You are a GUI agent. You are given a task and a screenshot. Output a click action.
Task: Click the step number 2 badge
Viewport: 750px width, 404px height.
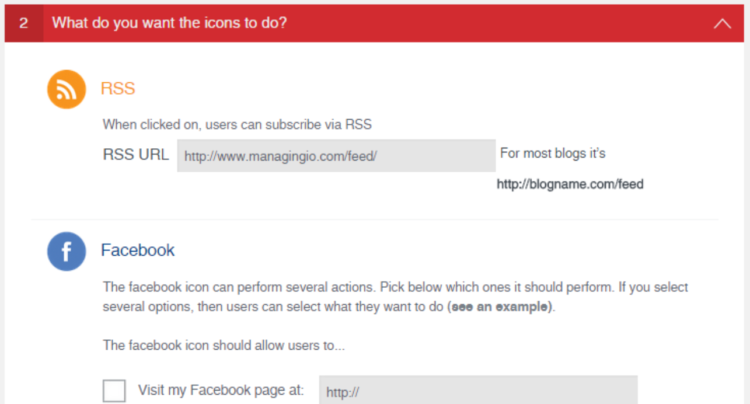click(24, 23)
